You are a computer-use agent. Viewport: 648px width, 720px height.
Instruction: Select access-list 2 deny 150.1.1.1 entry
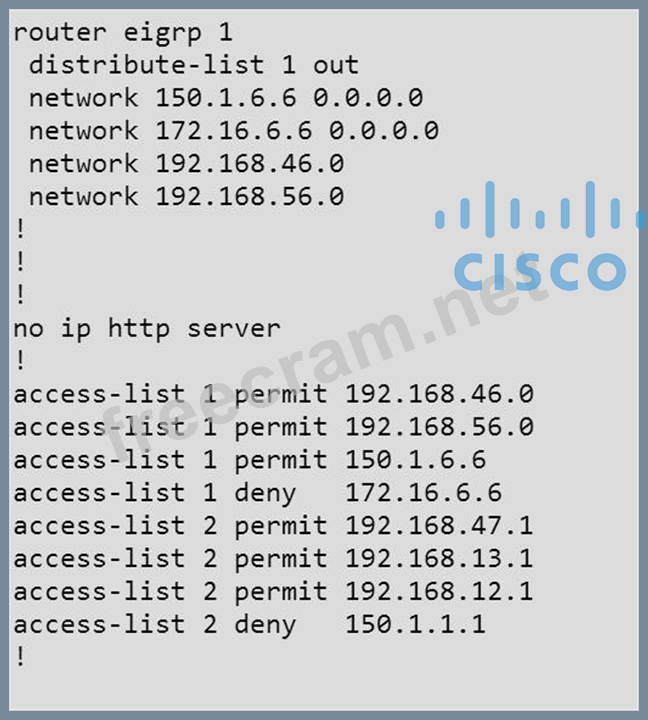point(249,624)
